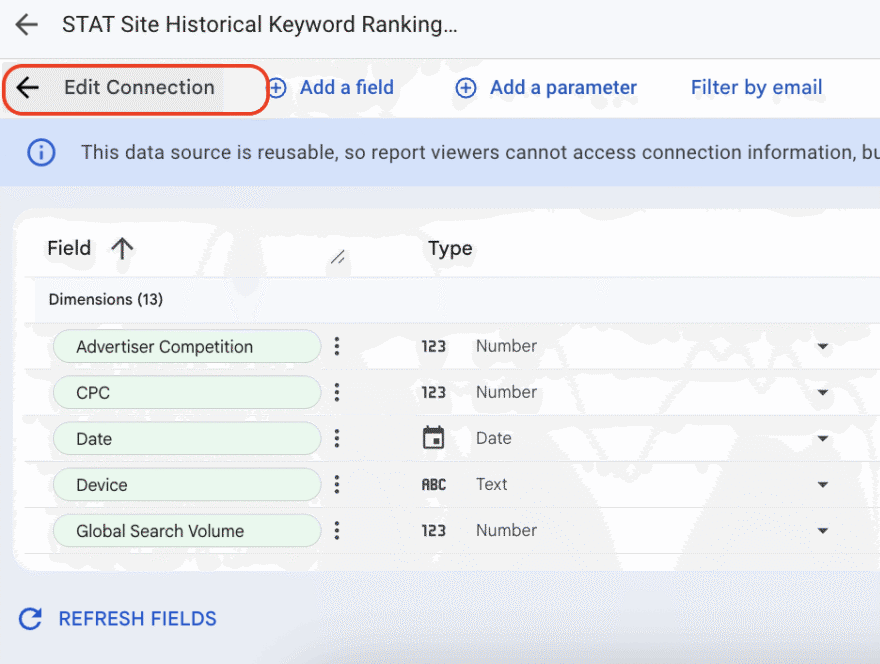
Task: Open three-dot menu for Device field
Action: [x=337, y=484]
